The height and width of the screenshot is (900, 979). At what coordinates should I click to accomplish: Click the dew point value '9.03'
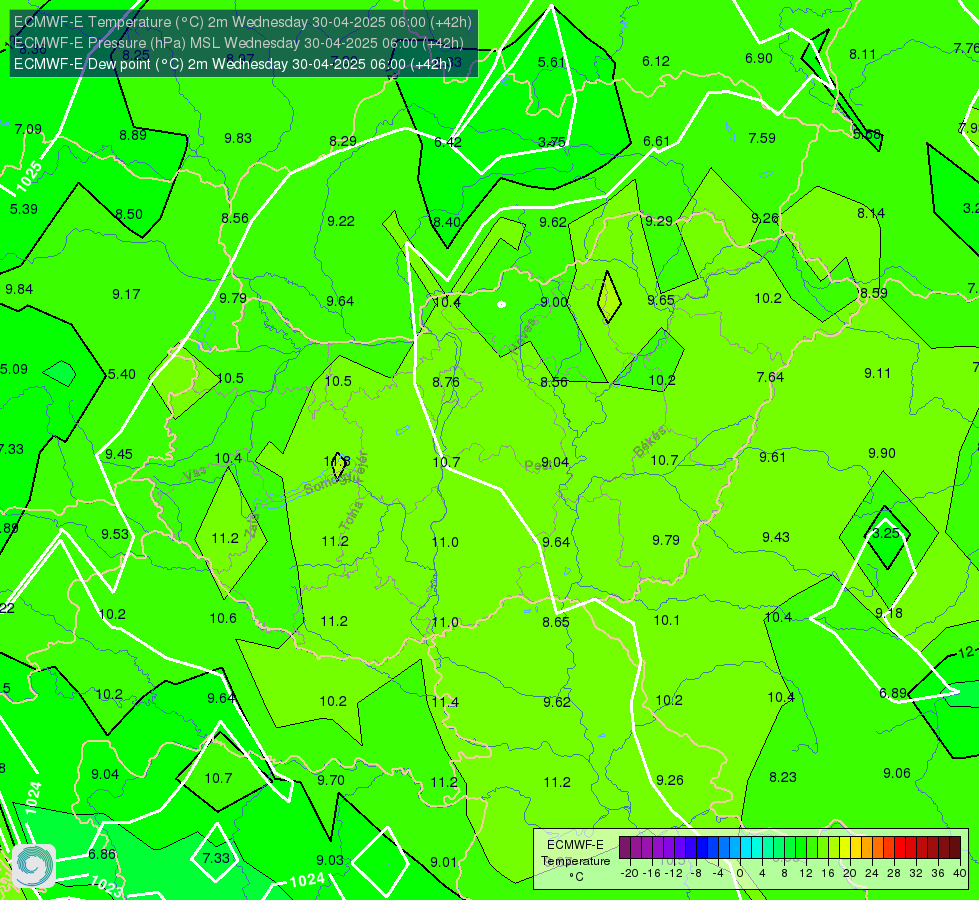330,861
